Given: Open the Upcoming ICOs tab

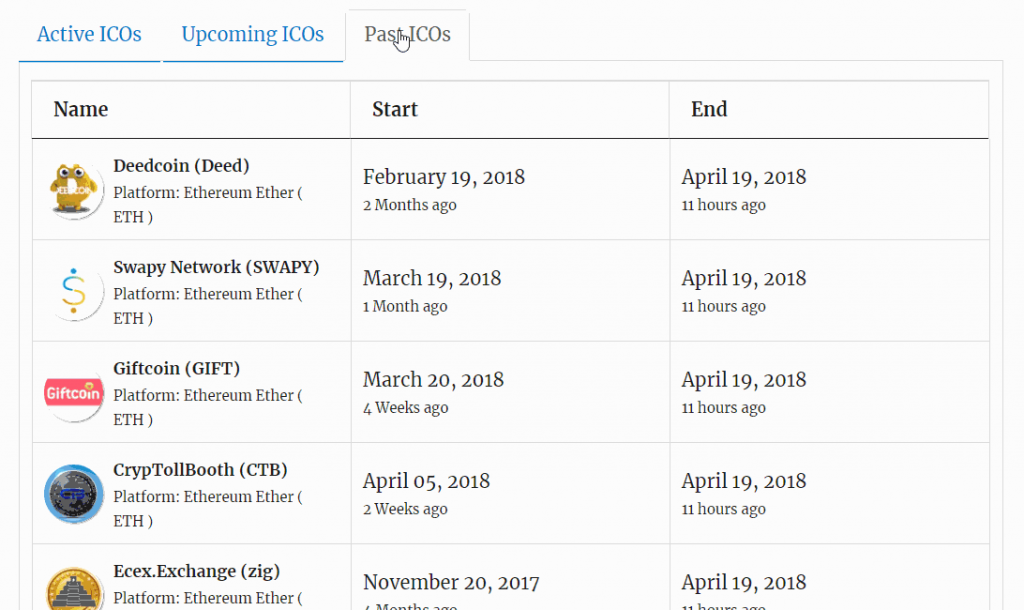Looking at the screenshot, I should point(252,35).
